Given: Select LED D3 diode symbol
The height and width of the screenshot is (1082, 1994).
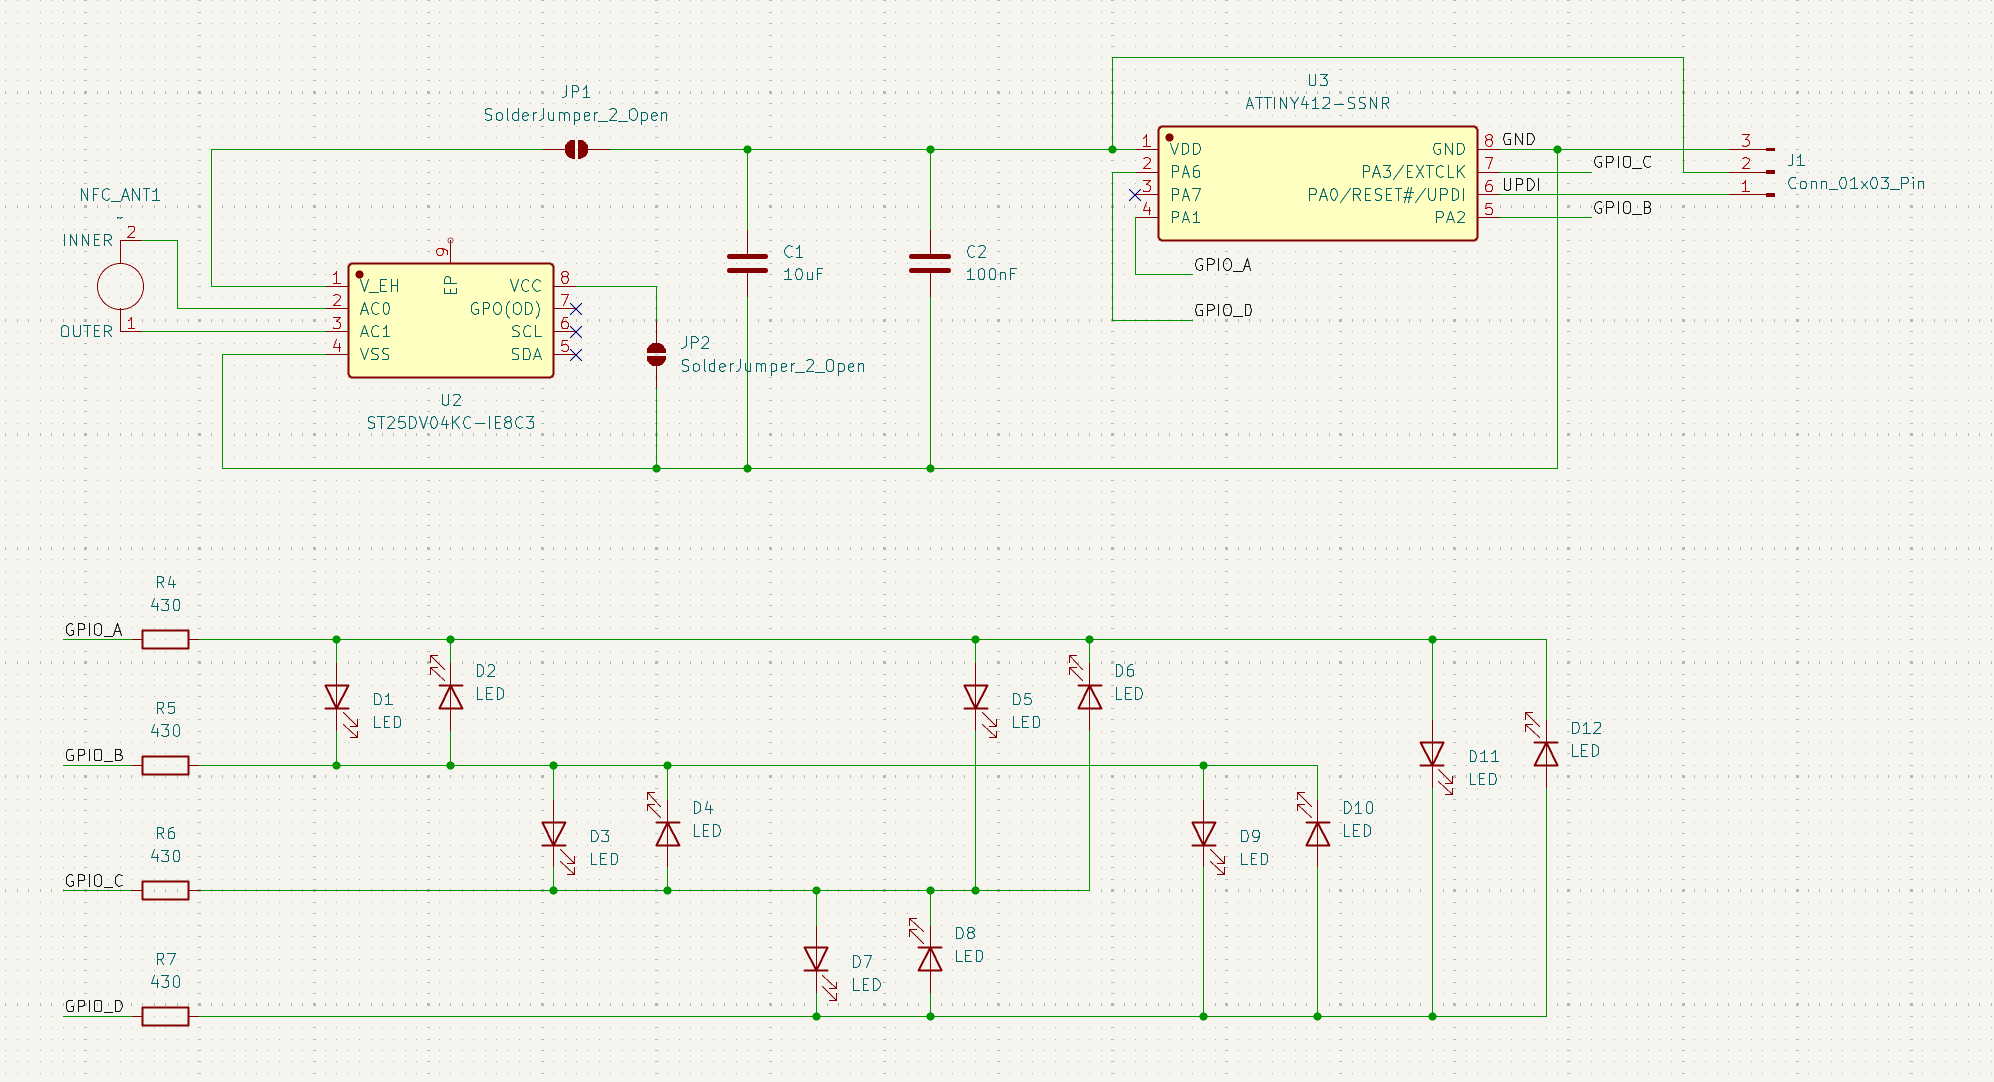Looking at the screenshot, I should point(554,834).
